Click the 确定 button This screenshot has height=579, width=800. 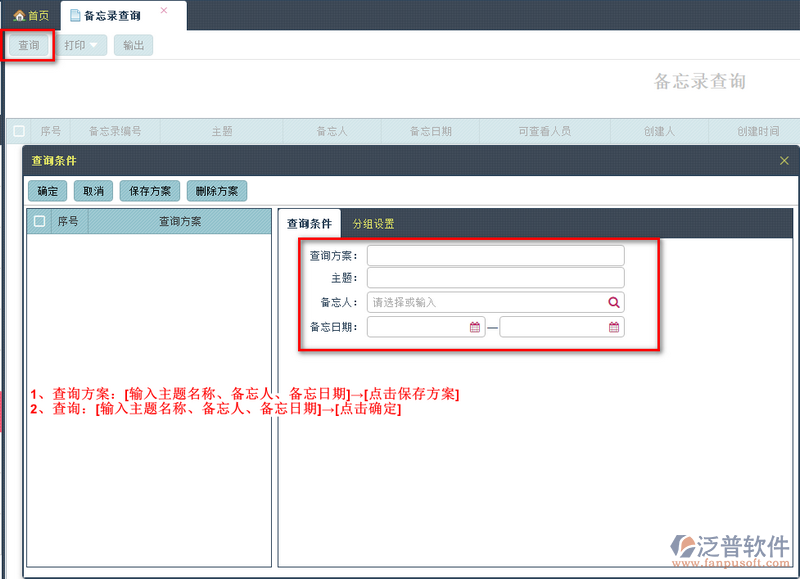(x=46, y=191)
